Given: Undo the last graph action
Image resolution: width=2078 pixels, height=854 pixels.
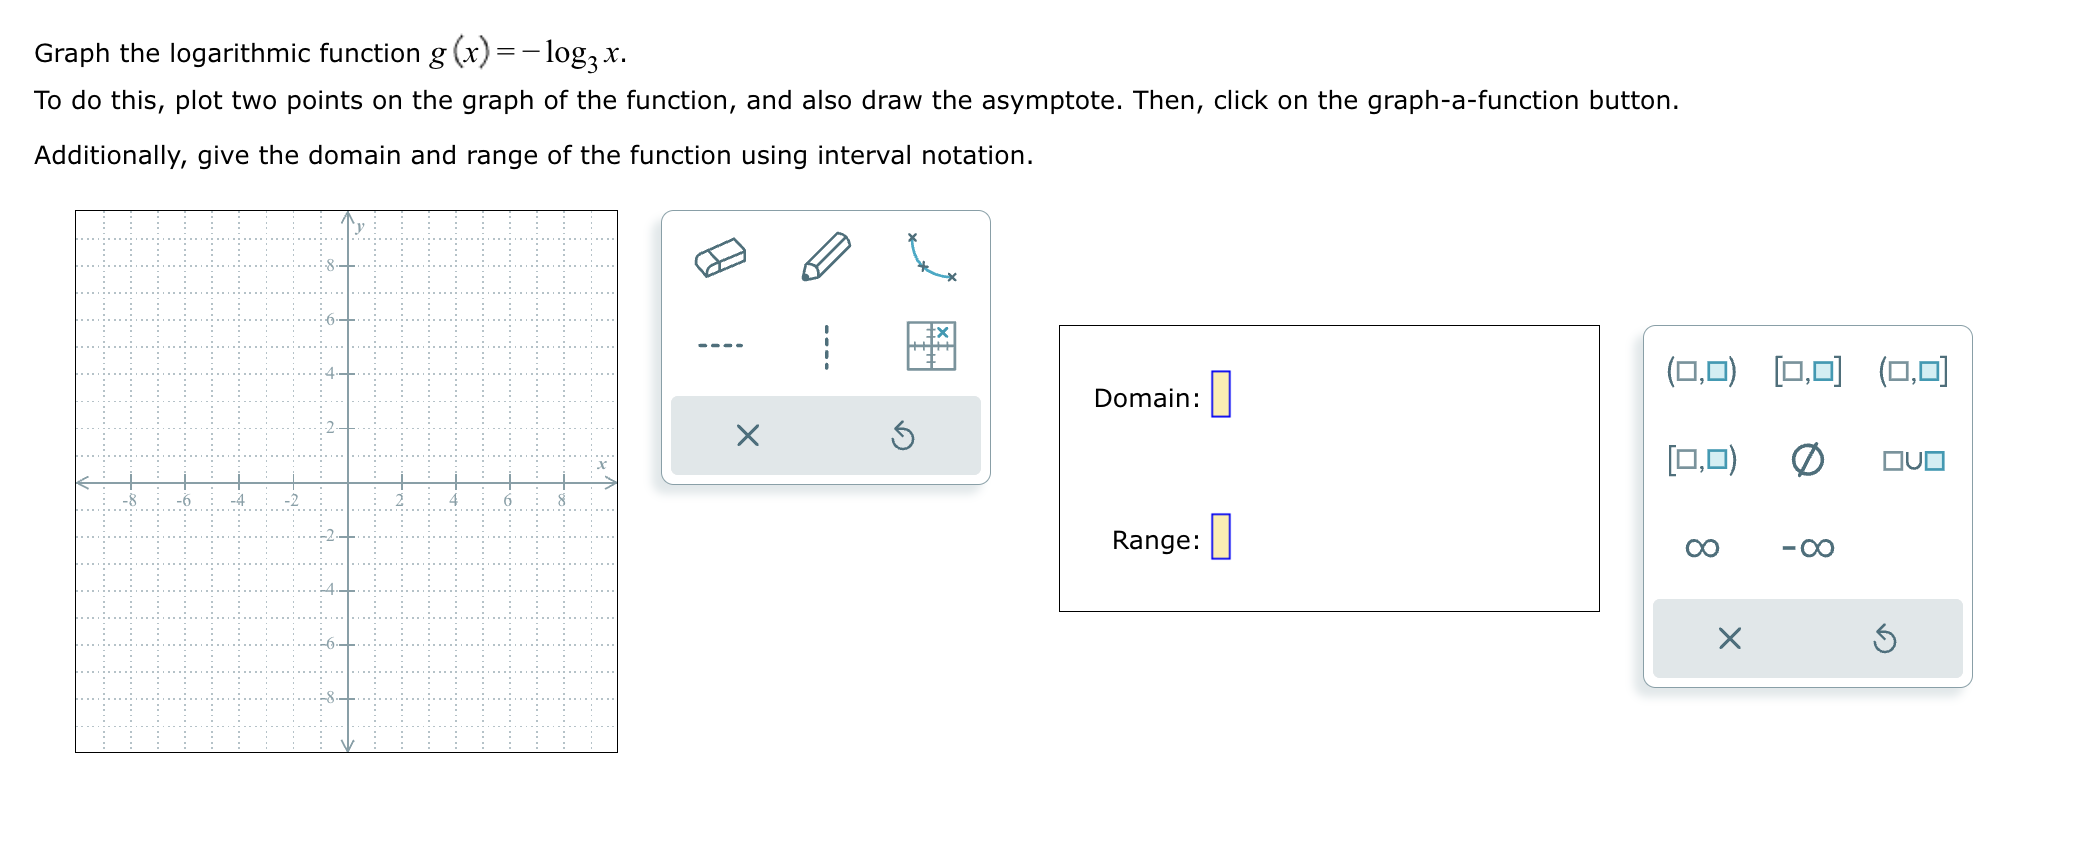Looking at the screenshot, I should coord(903,435).
